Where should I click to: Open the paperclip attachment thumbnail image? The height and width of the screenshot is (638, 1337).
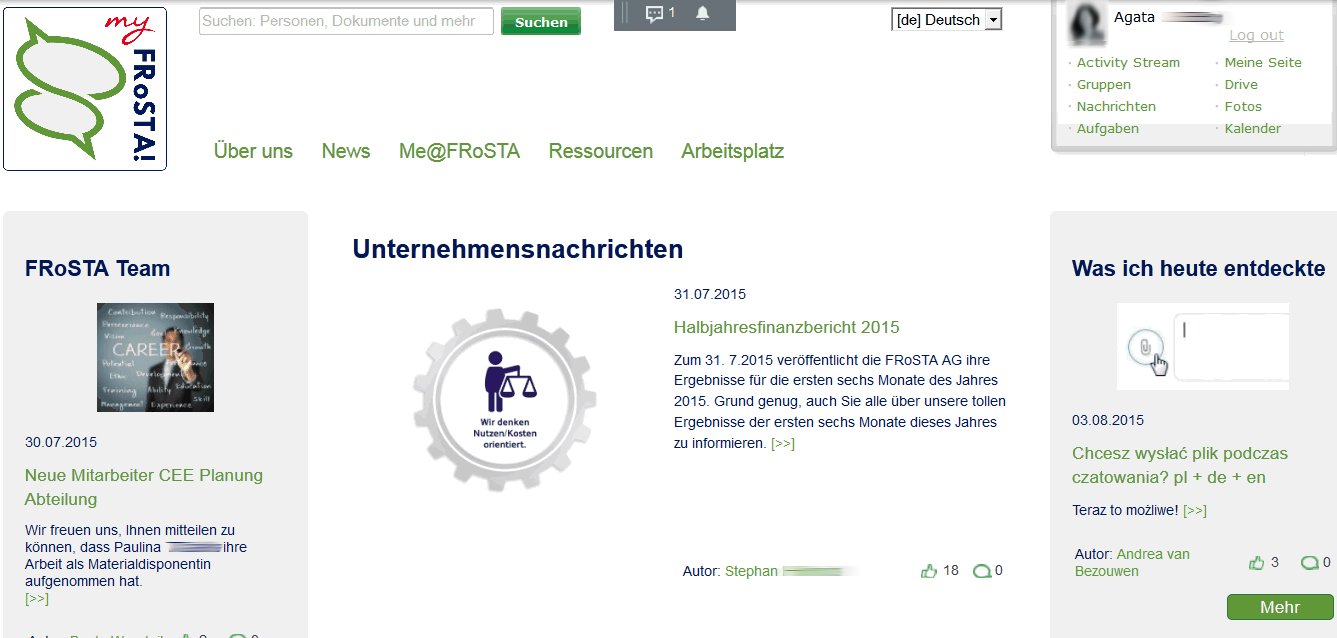point(1203,346)
